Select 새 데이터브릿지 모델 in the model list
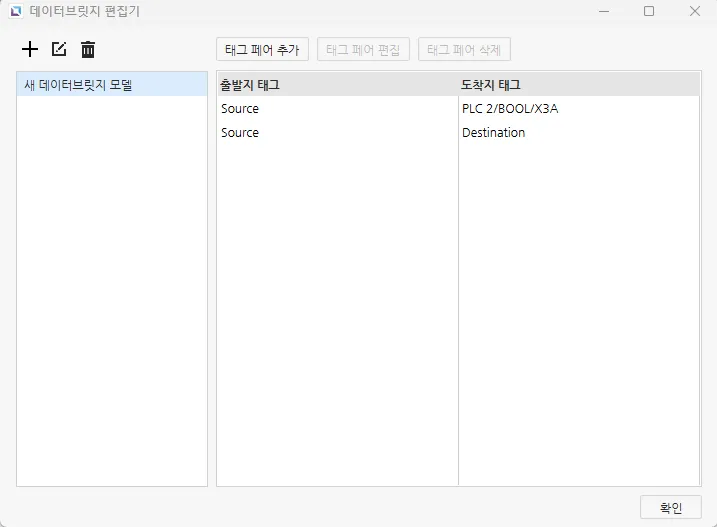This screenshot has height=527, width=717. click(x=78, y=85)
